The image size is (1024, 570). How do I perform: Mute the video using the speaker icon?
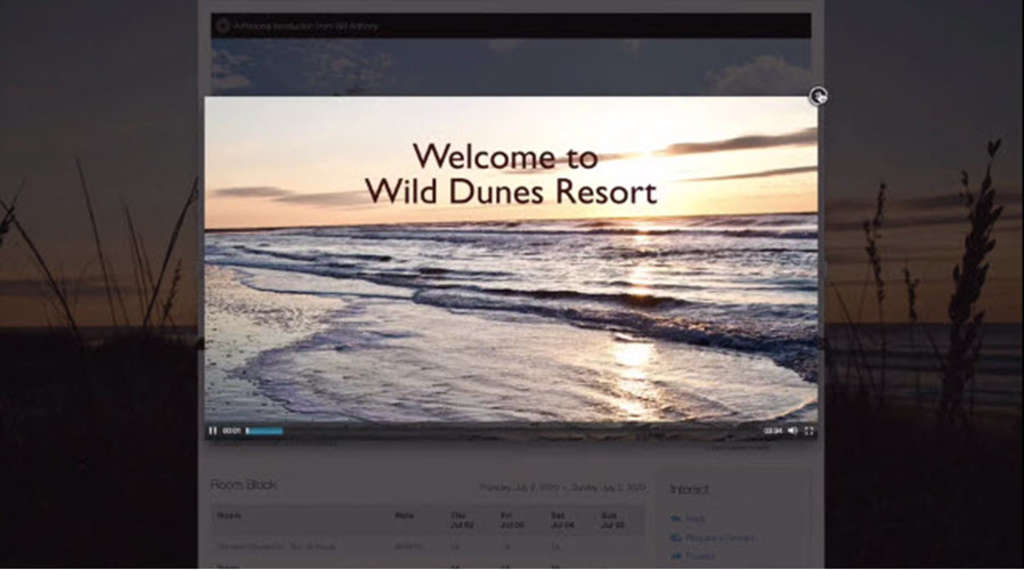[x=792, y=431]
